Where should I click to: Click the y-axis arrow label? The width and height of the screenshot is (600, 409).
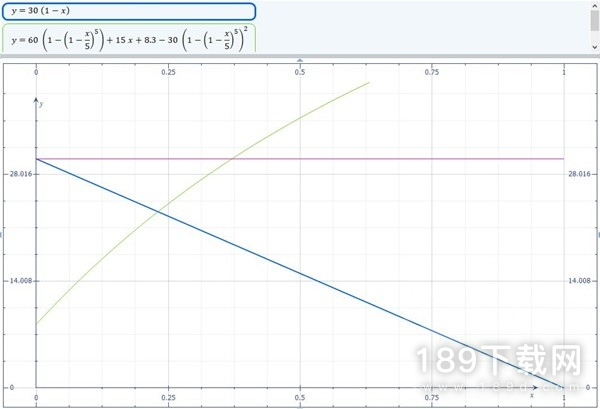[x=43, y=104]
